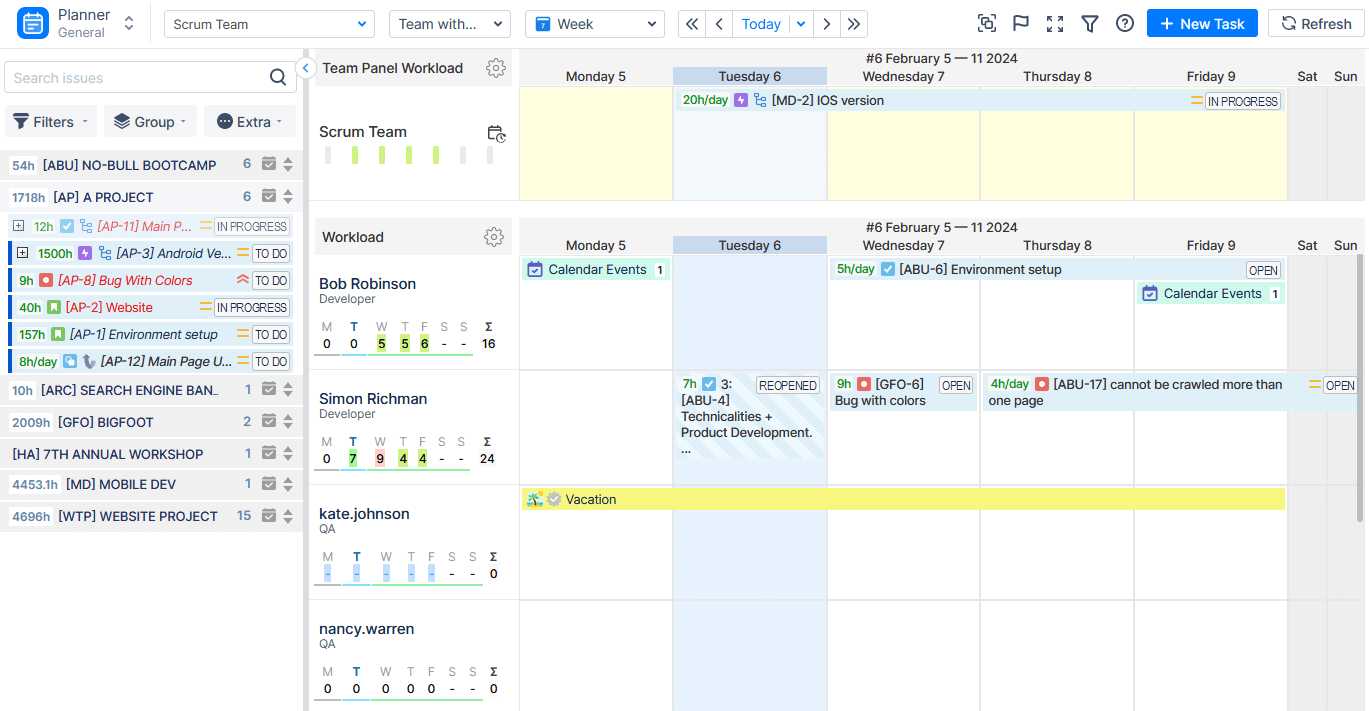
Task: Open the Week view dropdown
Action: click(x=595, y=22)
